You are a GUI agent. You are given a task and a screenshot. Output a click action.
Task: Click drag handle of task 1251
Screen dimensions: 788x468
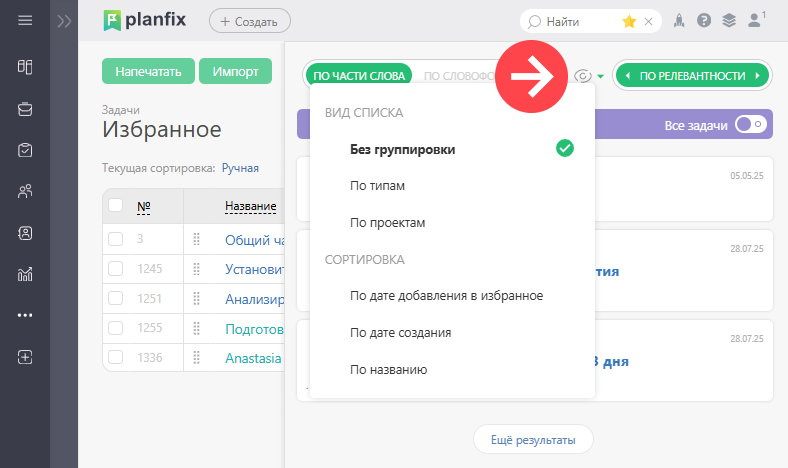[196, 299]
